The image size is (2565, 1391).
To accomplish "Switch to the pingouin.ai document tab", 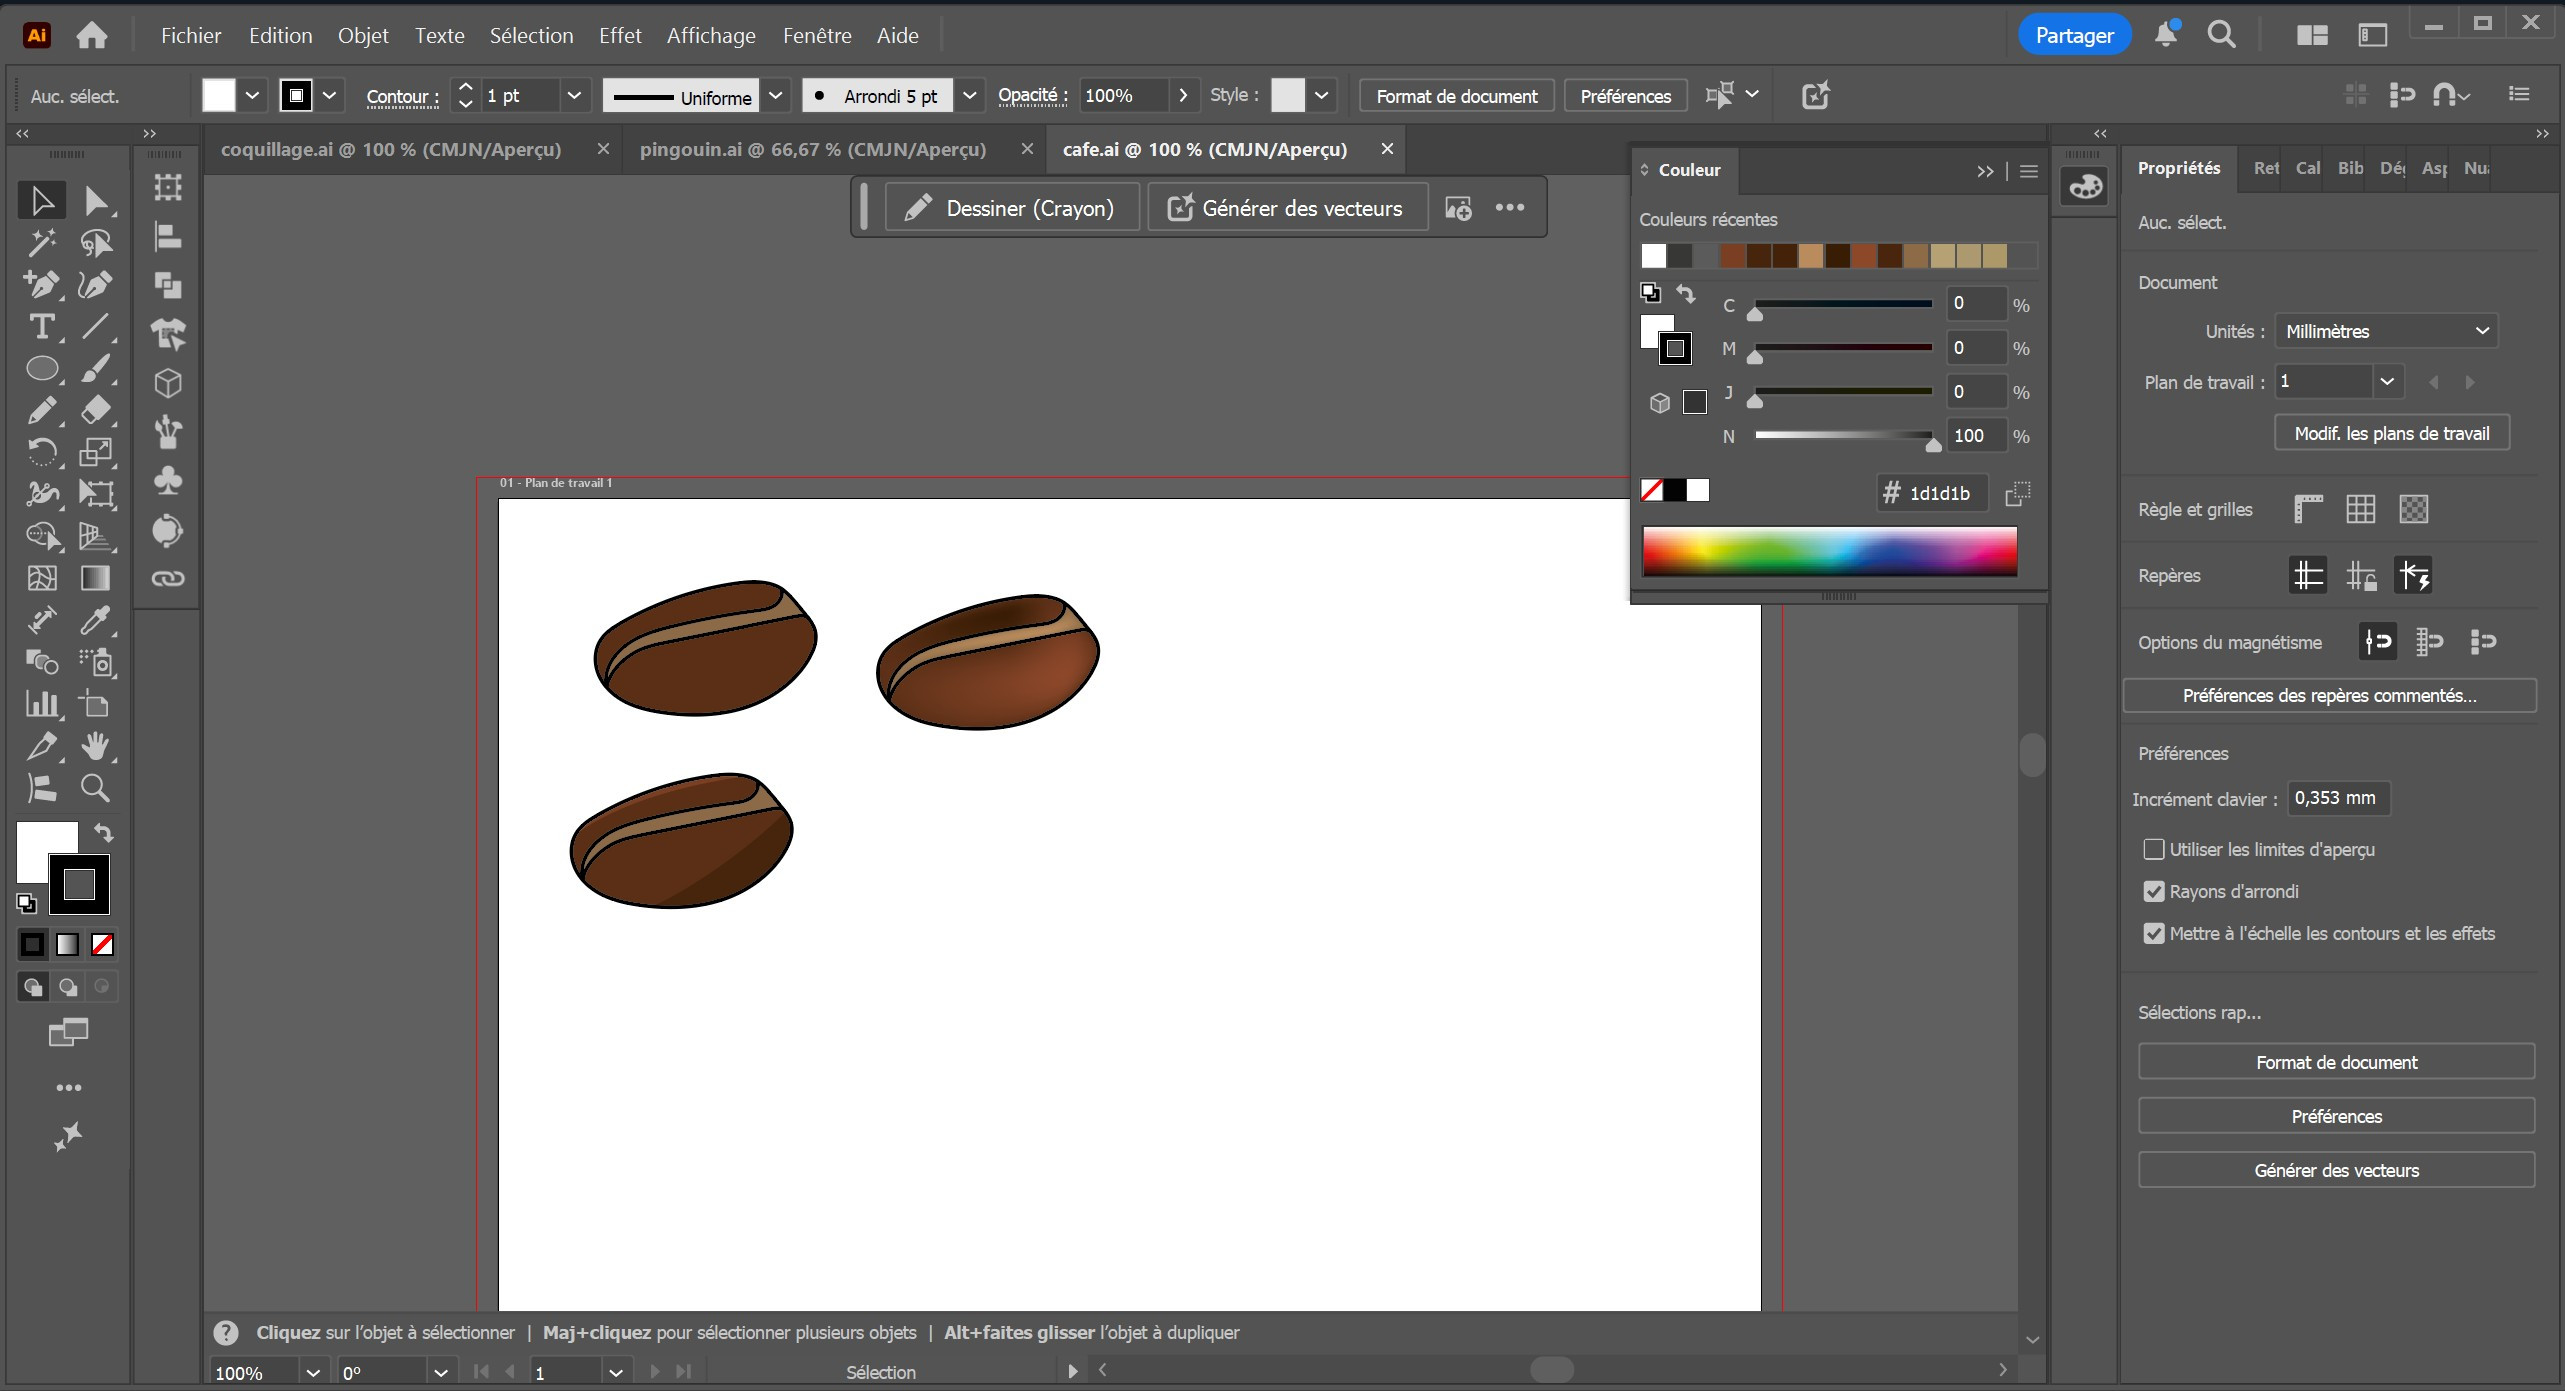I will click(x=812, y=149).
